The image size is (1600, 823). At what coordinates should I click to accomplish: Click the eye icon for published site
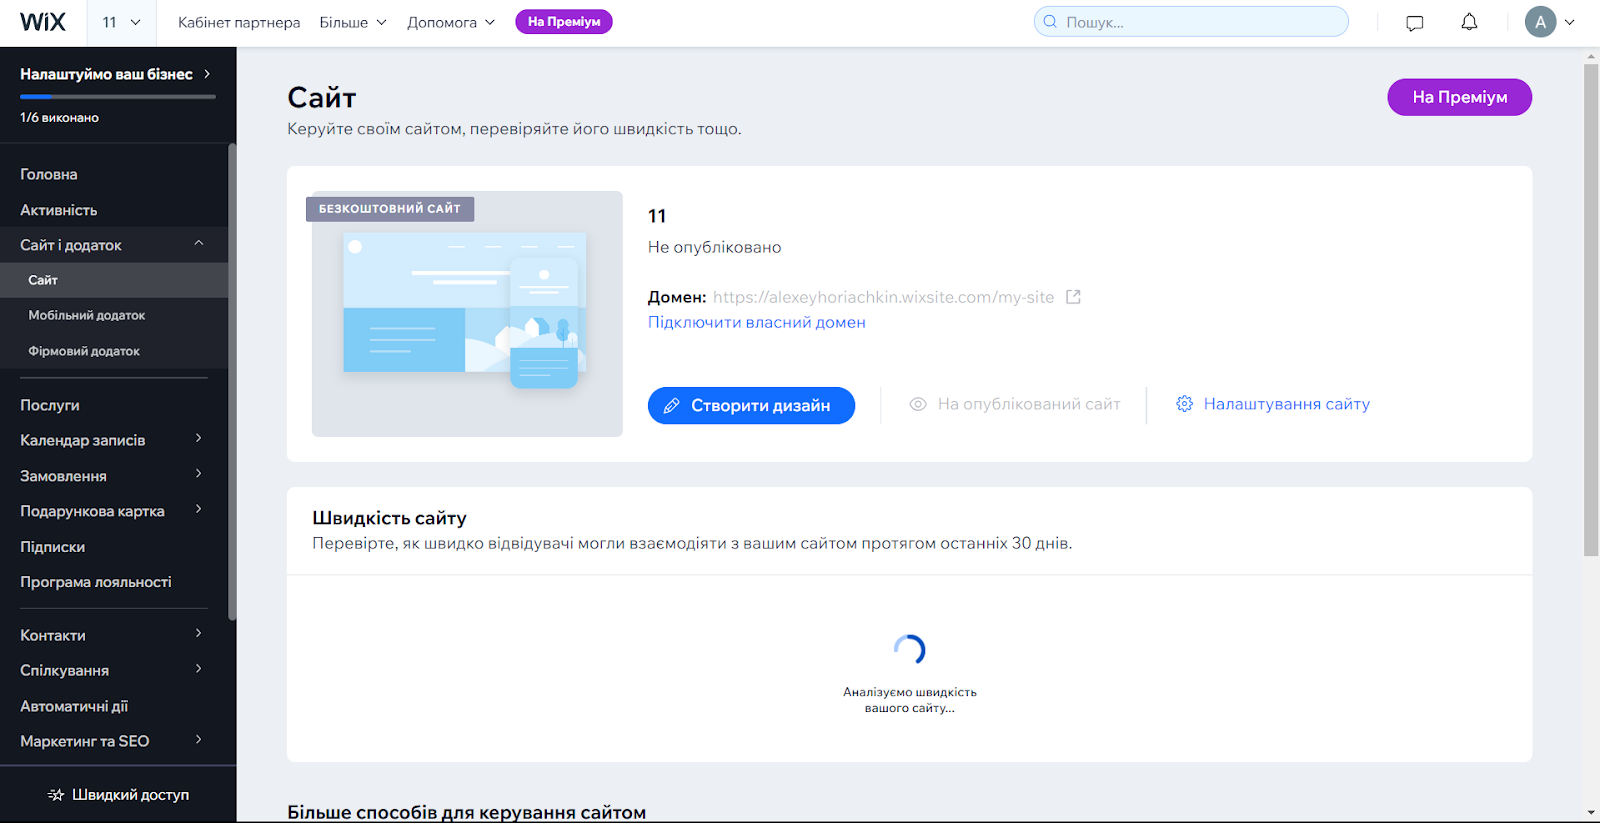917,404
